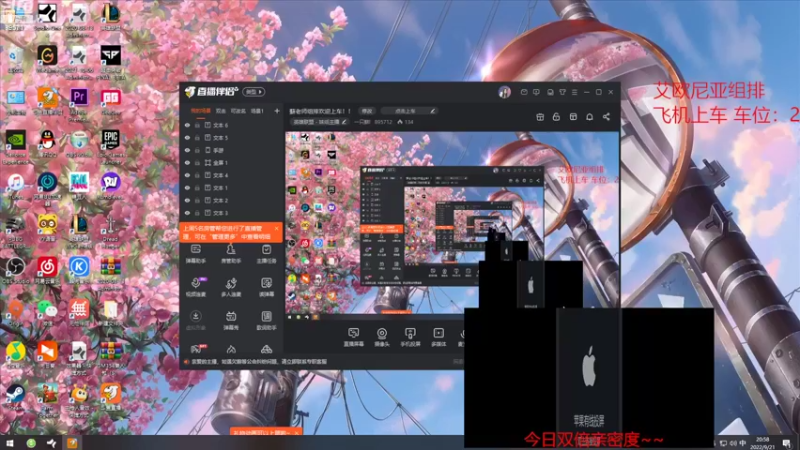Hide the 文本 1 layer
Image resolution: width=800 pixels, height=450 pixels.
click(187, 188)
